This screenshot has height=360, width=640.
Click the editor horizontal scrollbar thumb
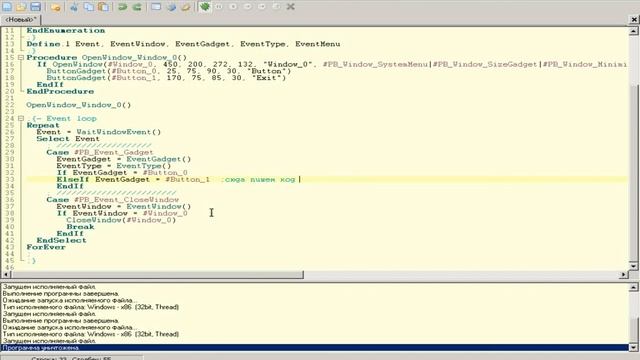pos(157,275)
